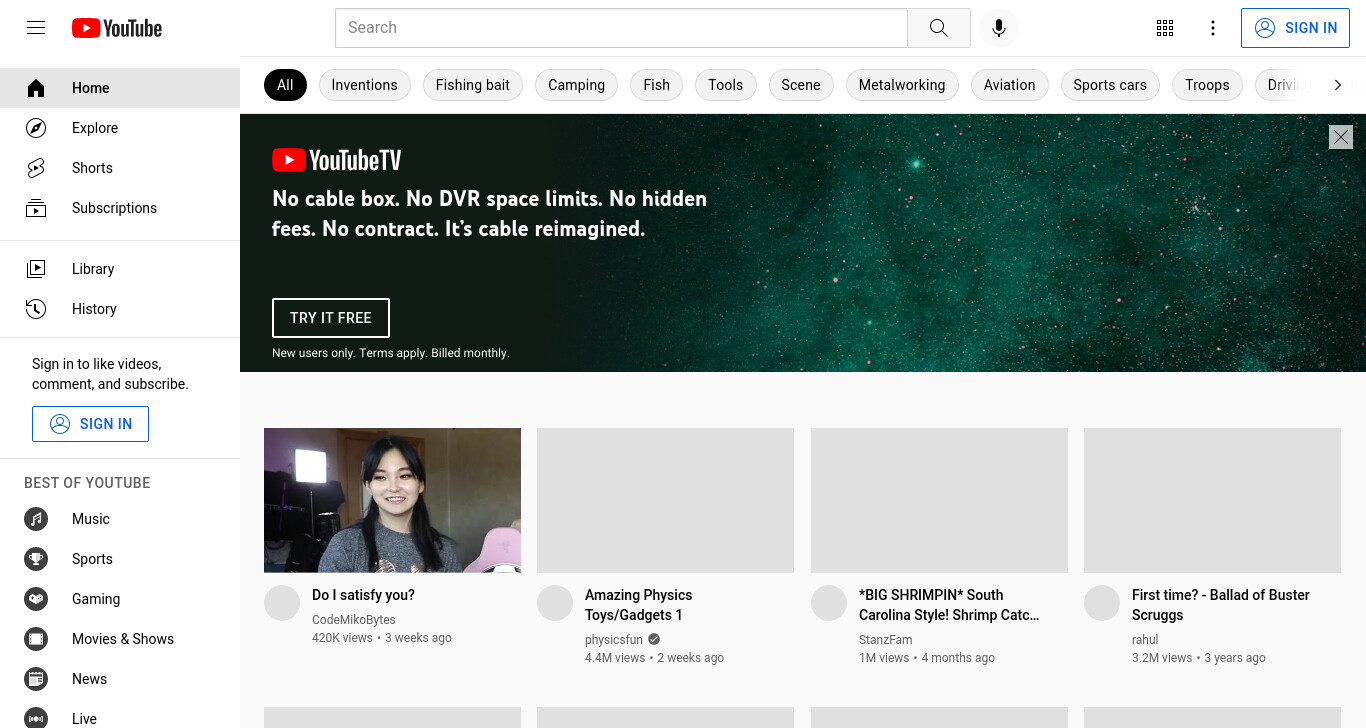The height and width of the screenshot is (728, 1366).
Task: Click the History clock icon
Action: (x=36, y=309)
